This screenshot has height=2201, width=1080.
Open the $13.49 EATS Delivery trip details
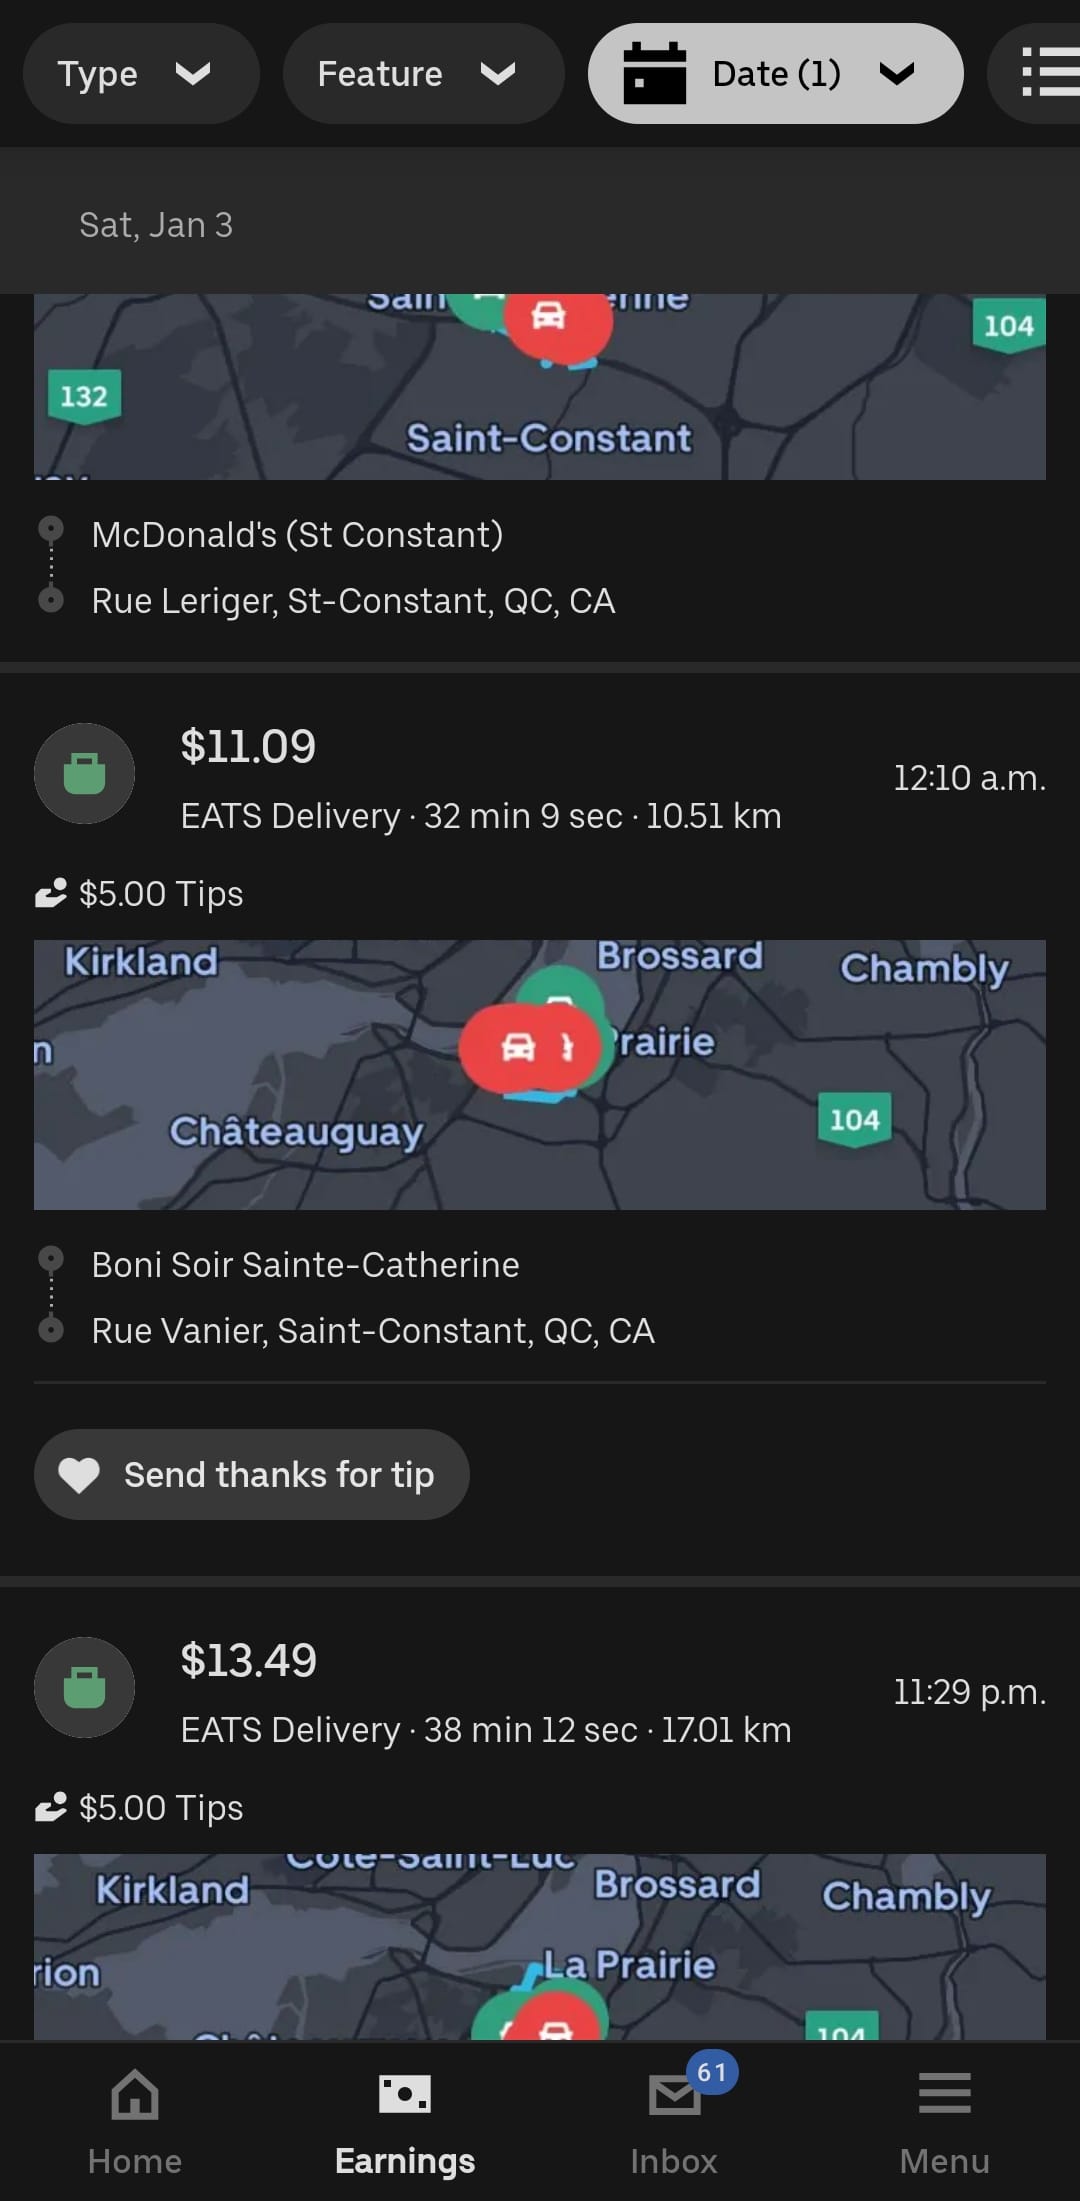(x=485, y=1694)
